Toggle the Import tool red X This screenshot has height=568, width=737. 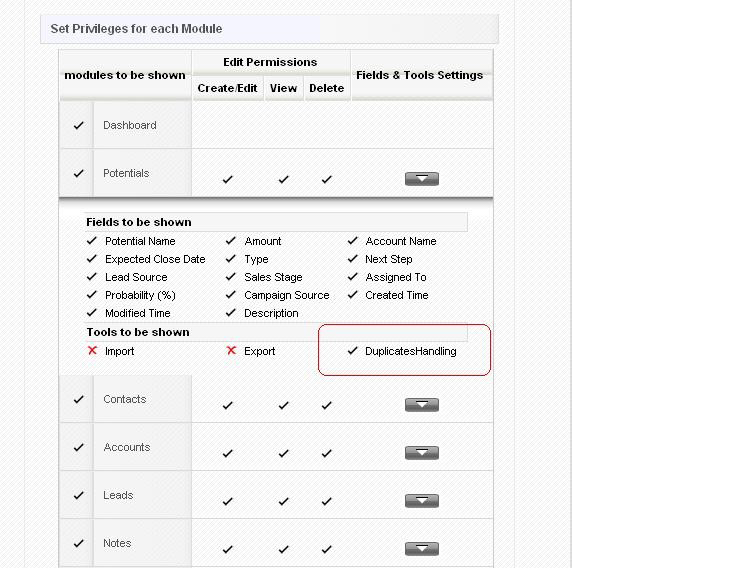(93, 351)
